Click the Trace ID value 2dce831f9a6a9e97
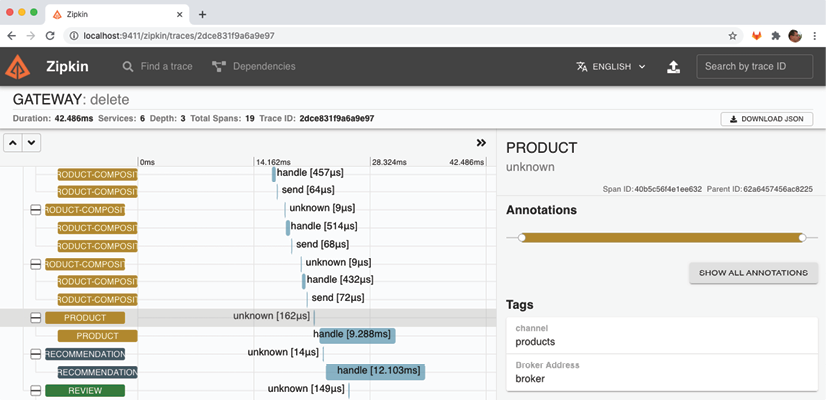826x400 pixels. (x=337, y=119)
